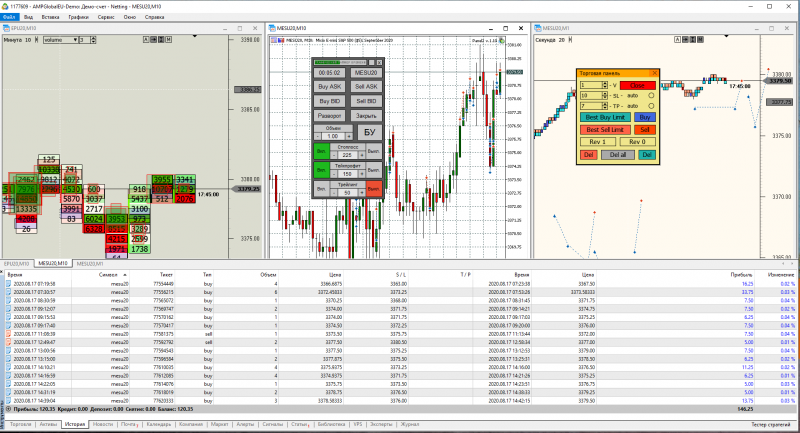Click the TP value stepper in the yellow panel

[x=605, y=106]
